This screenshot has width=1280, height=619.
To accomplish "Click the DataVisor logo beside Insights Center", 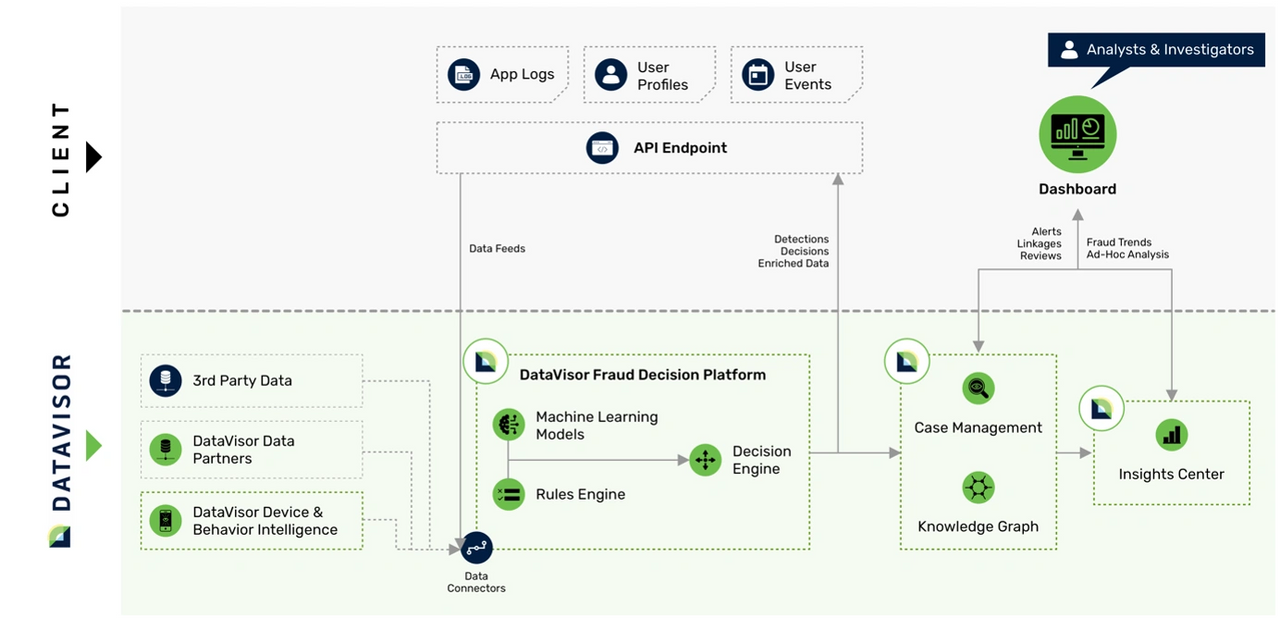I will click(x=1102, y=408).
